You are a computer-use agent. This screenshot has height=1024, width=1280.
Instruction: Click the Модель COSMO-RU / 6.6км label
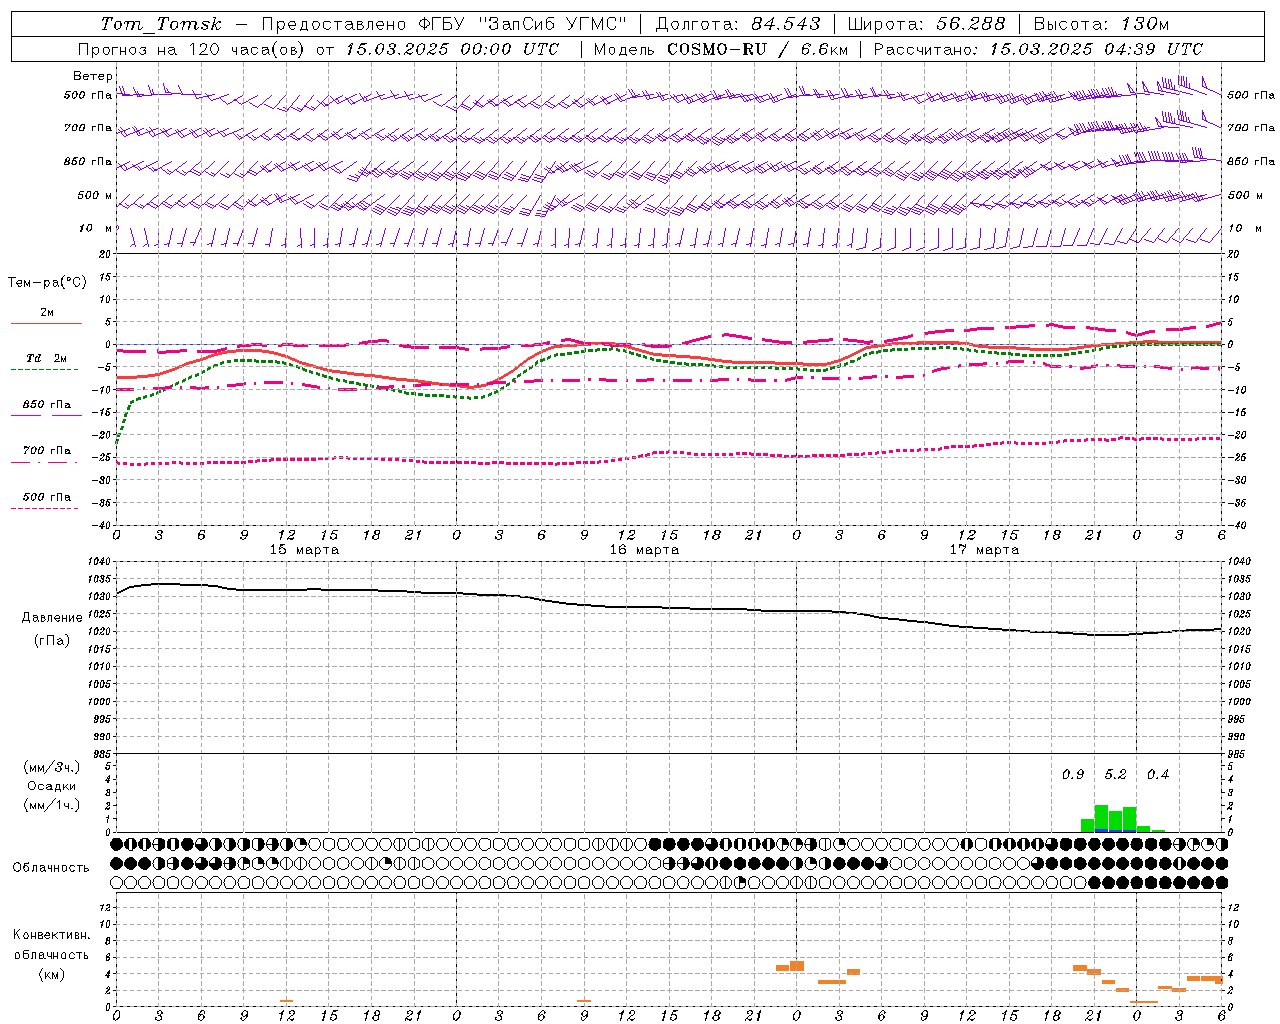[x=721, y=49]
